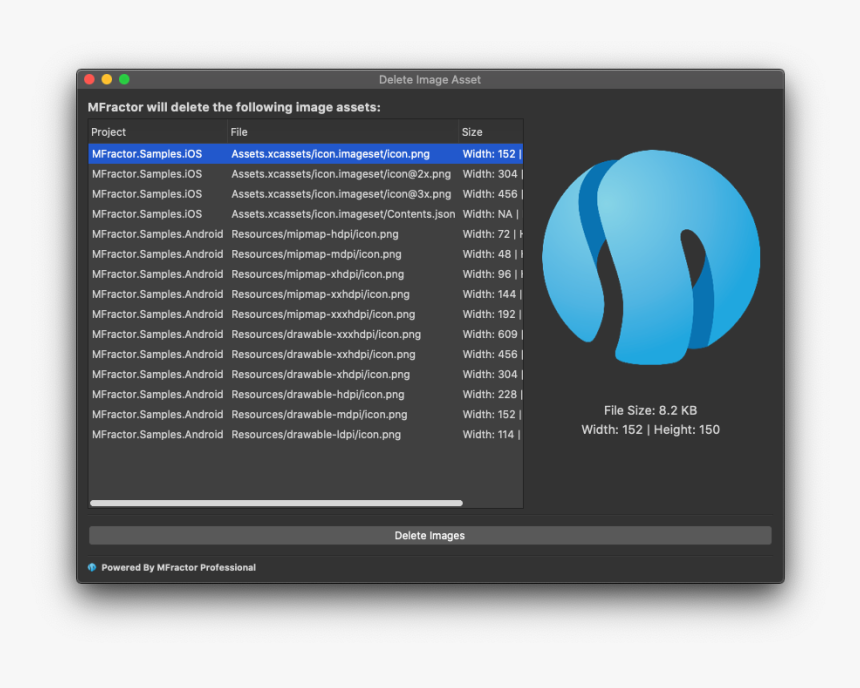Select Resources/mipmap-xxxhdpi/icon.png row

305,314
